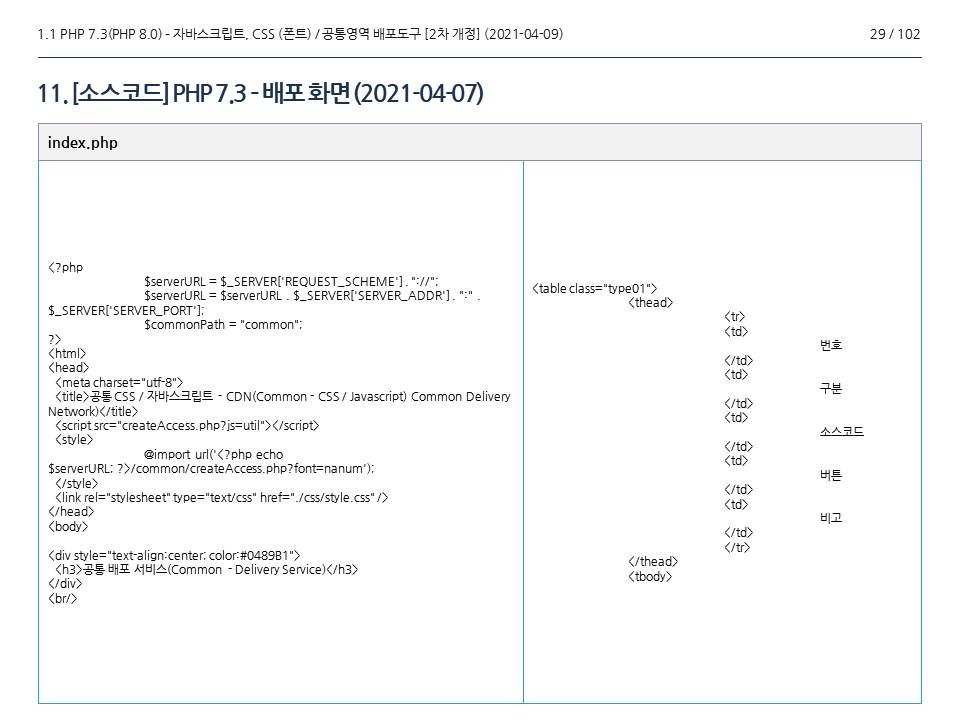Click the div style text-align:center line
This screenshot has width=960, height=720.
coord(174,555)
